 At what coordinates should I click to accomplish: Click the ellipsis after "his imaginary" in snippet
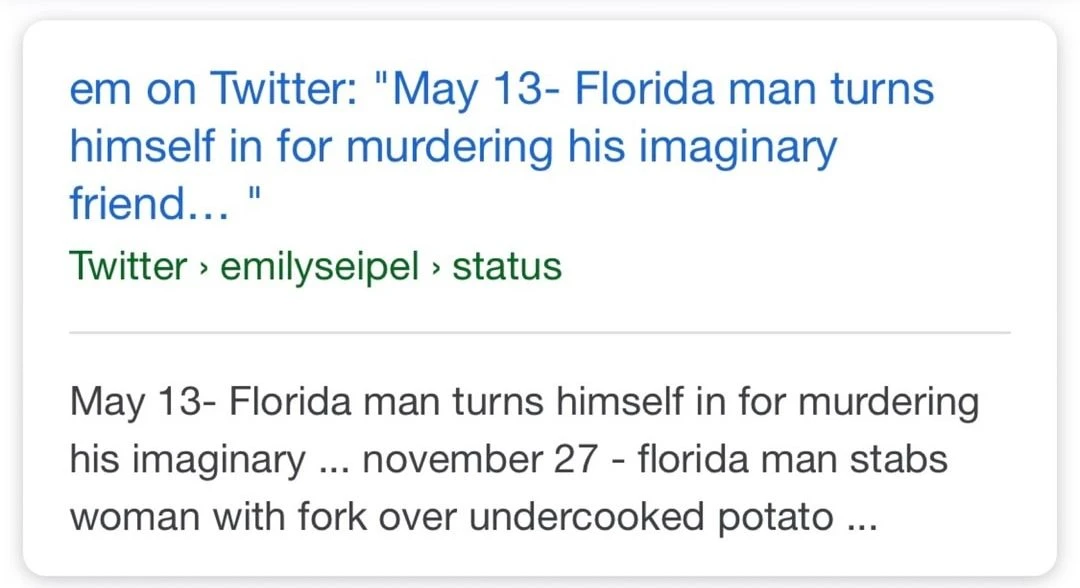(x=331, y=461)
